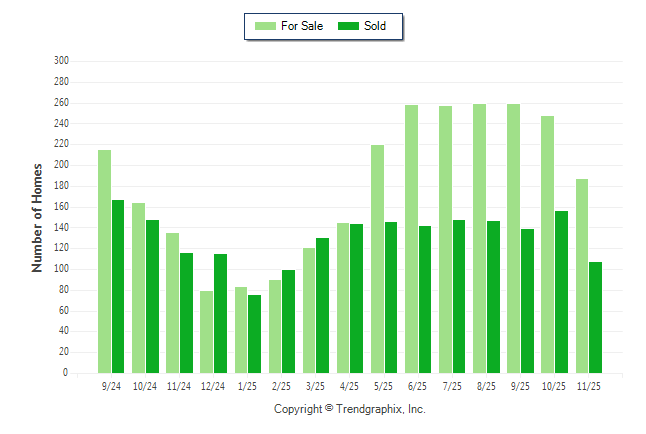This screenshot has width=646, height=434.
Task: Click the 7/25 x-axis label
Action: click(451, 386)
